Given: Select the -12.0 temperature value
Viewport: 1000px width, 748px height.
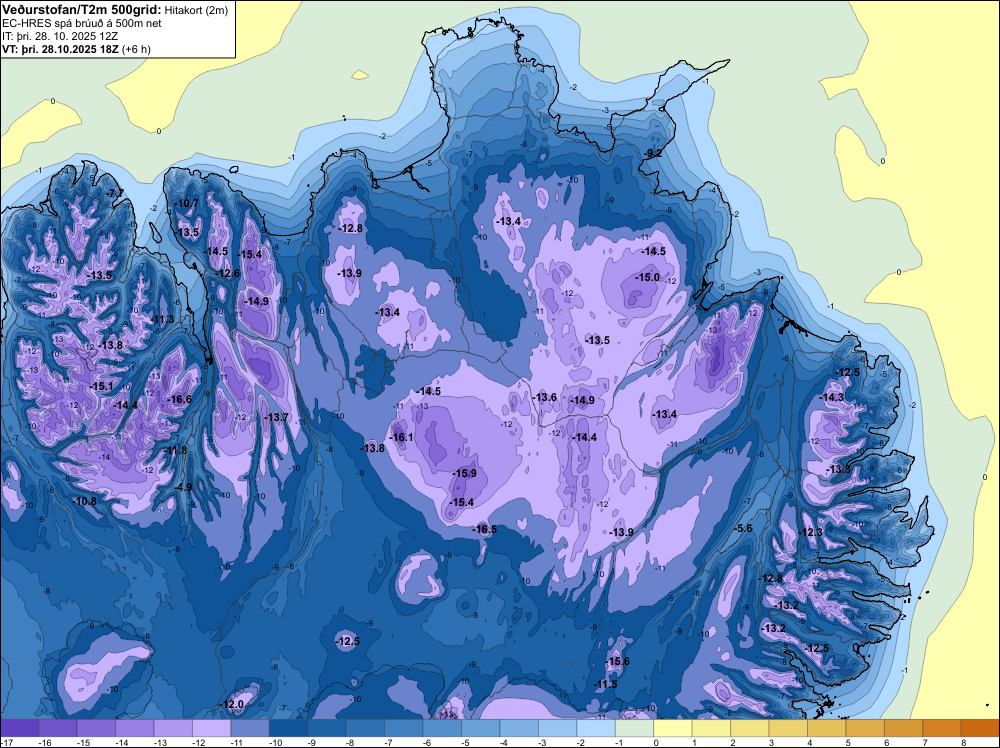Looking at the screenshot, I should [x=232, y=705].
